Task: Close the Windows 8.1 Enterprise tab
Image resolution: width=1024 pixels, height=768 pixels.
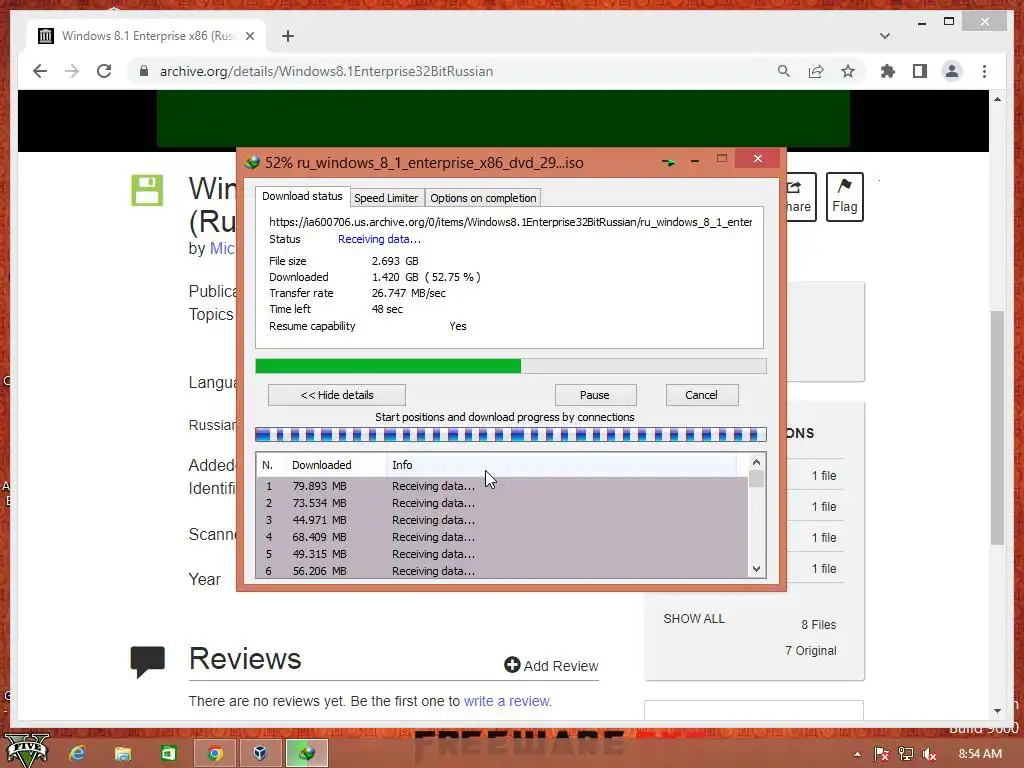Action: pos(249,36)
